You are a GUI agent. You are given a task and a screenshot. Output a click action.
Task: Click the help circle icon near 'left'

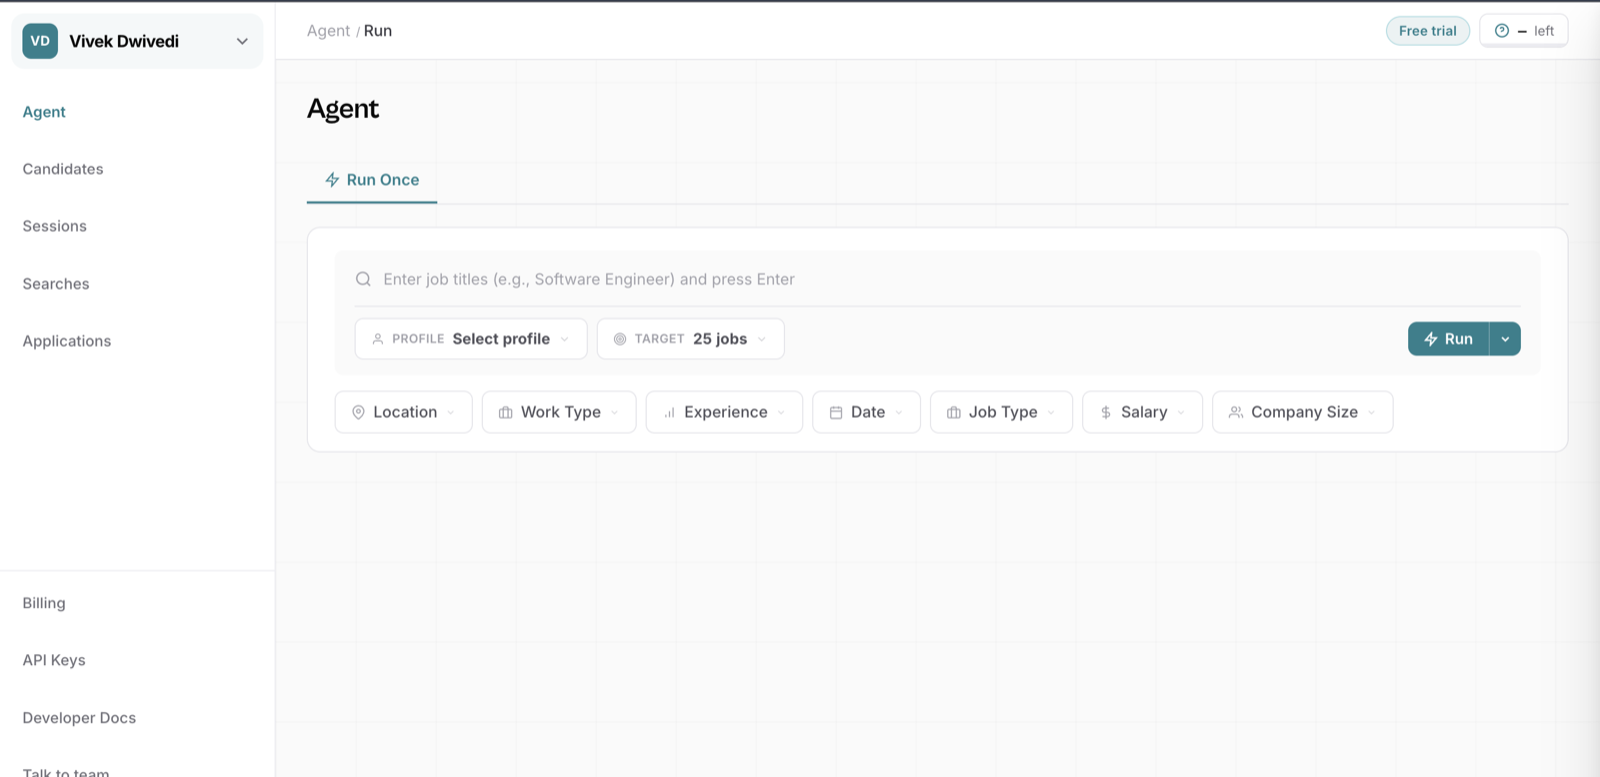(1501, 31)
